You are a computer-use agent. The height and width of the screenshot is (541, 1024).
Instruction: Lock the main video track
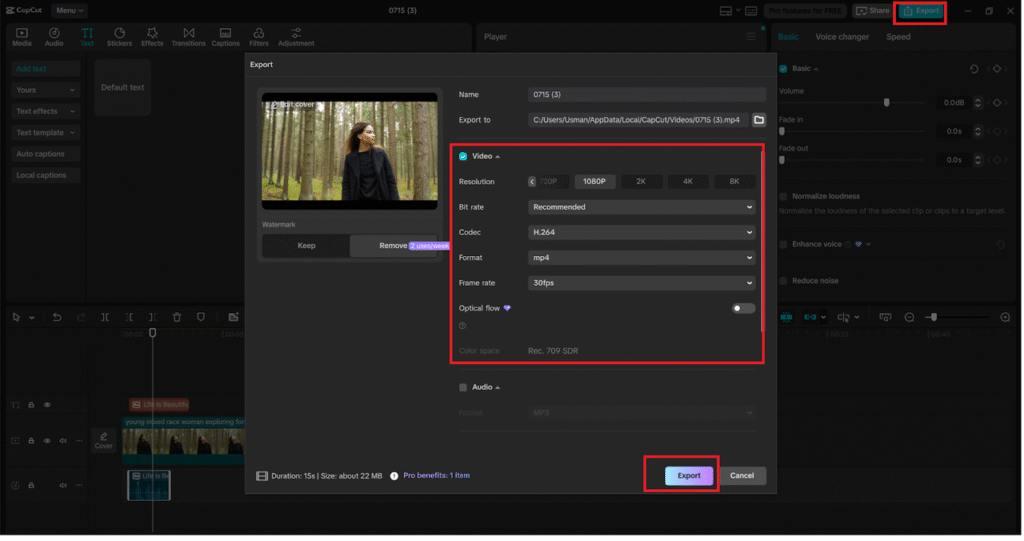point(31,441)
